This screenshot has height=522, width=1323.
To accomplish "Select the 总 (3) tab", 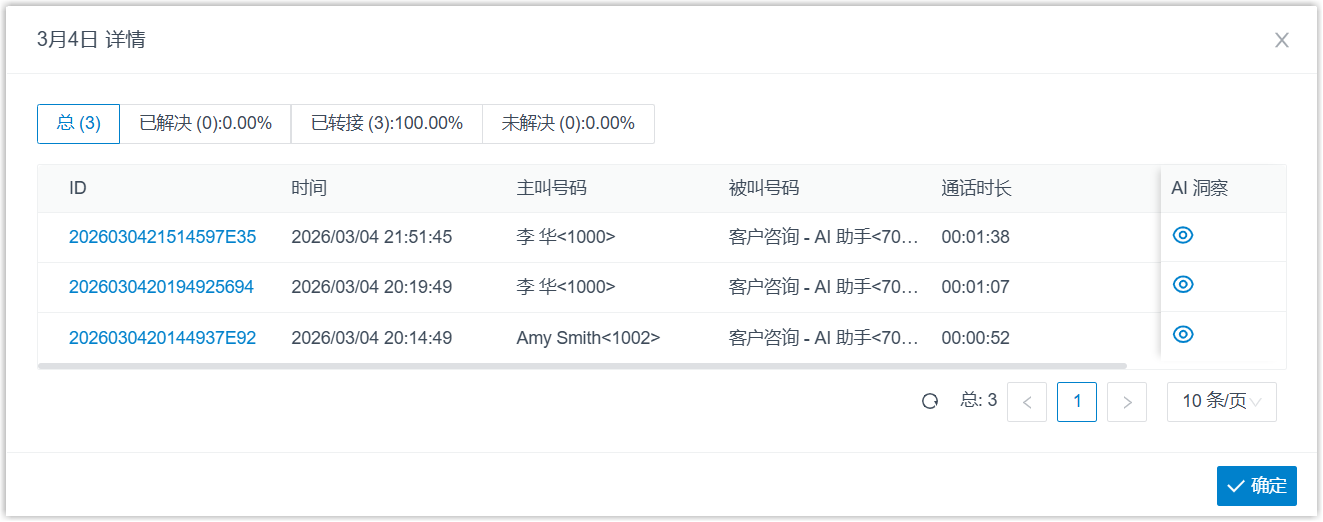I will point(79,124).
